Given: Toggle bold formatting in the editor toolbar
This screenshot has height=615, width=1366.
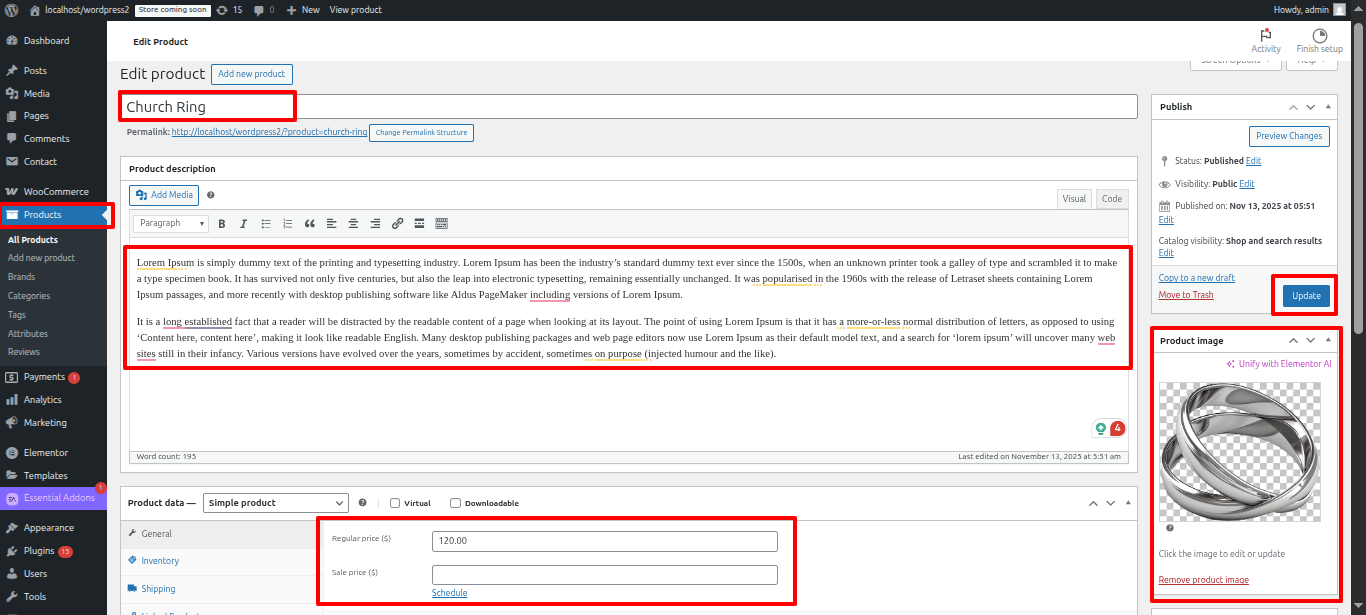Looking at the screenshot, I should [x=222, y=224].
